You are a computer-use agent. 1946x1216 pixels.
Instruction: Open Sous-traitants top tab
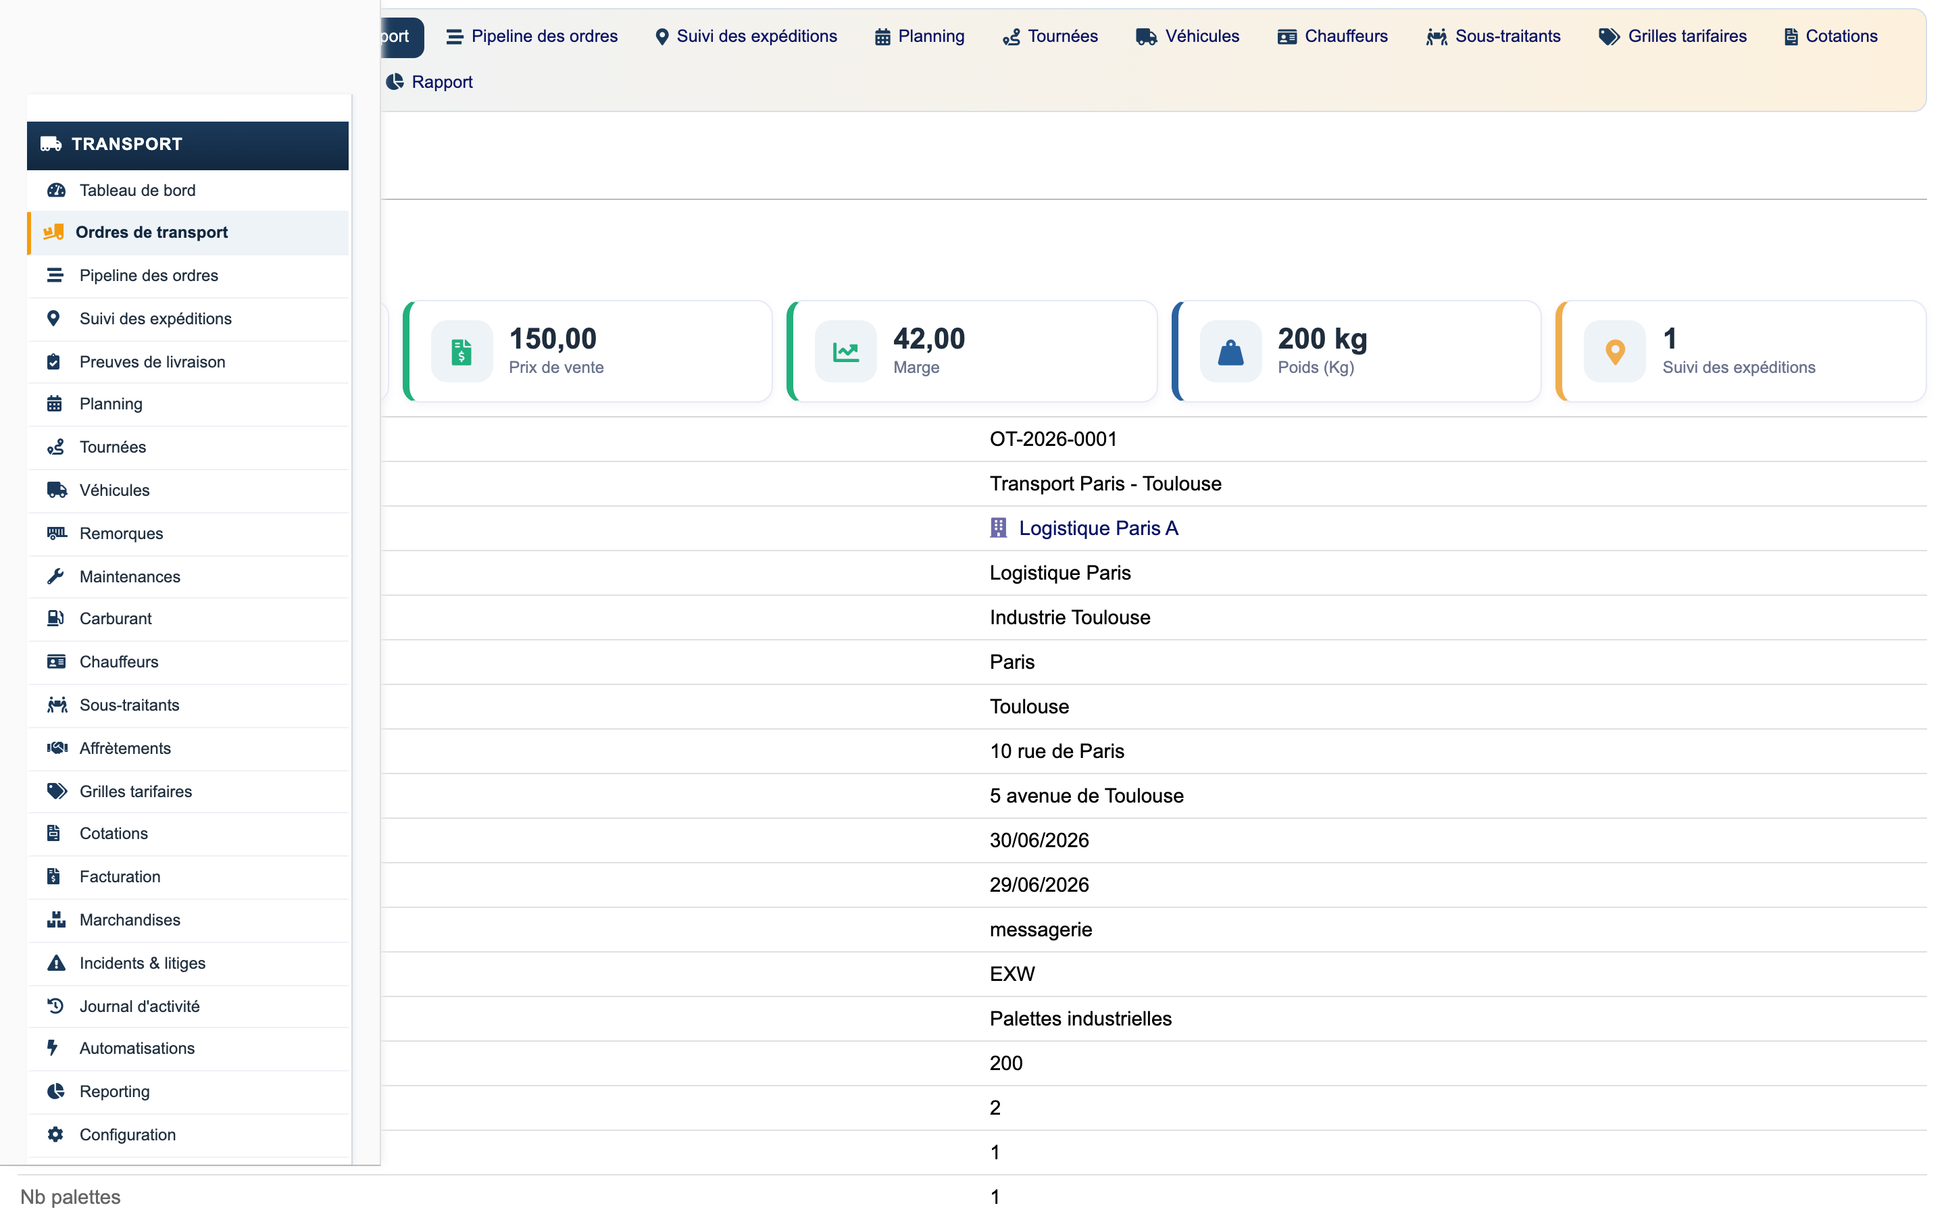pos(1493,37)
